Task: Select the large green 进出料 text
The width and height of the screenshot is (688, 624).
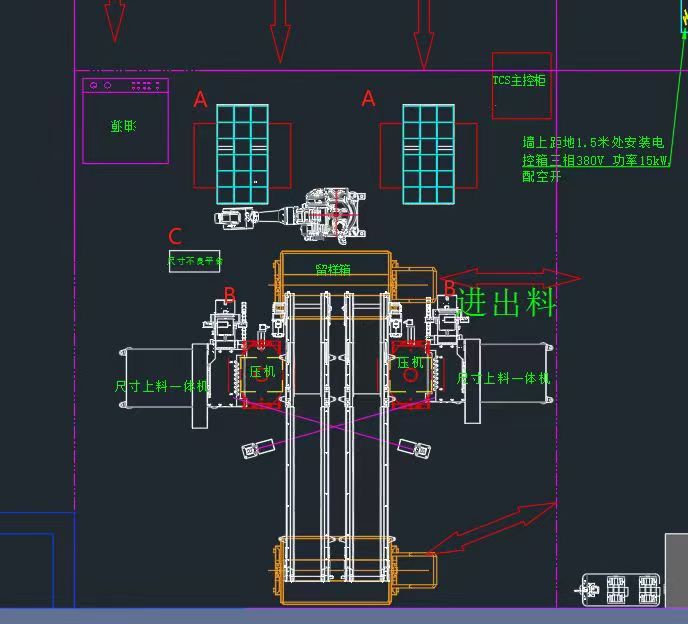Action: [506, 303]
